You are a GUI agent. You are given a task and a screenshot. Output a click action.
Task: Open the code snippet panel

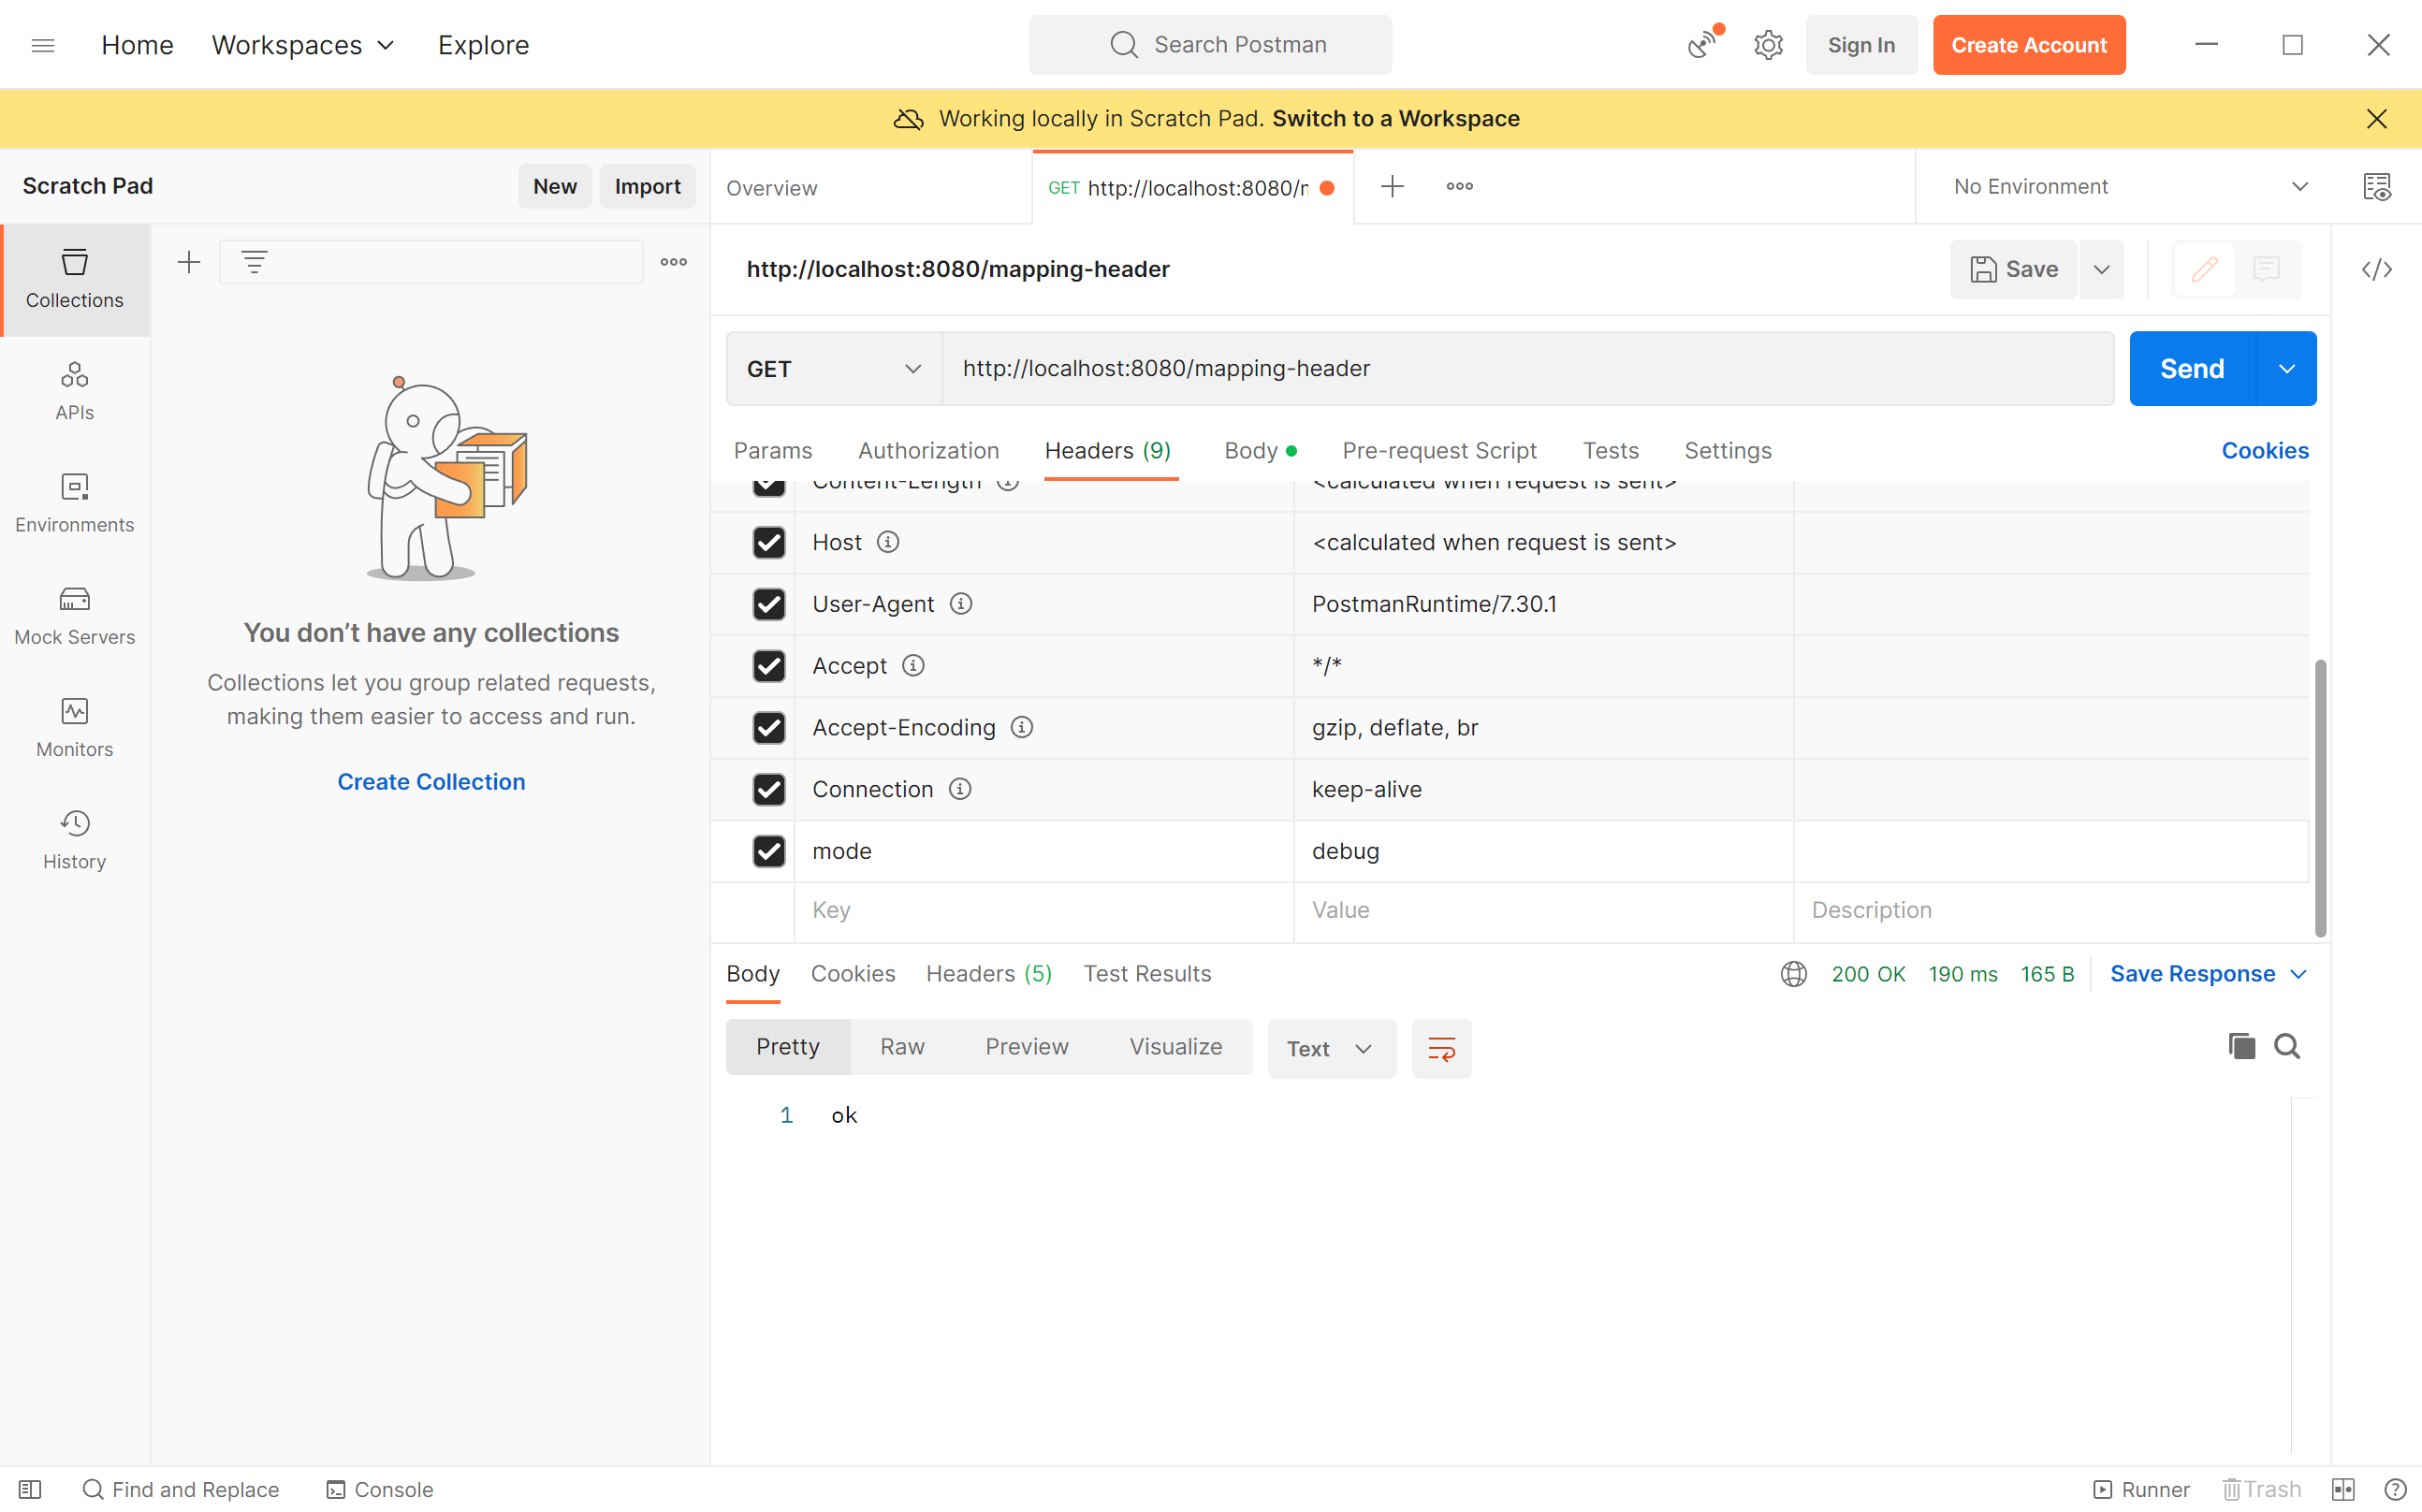2377,269
